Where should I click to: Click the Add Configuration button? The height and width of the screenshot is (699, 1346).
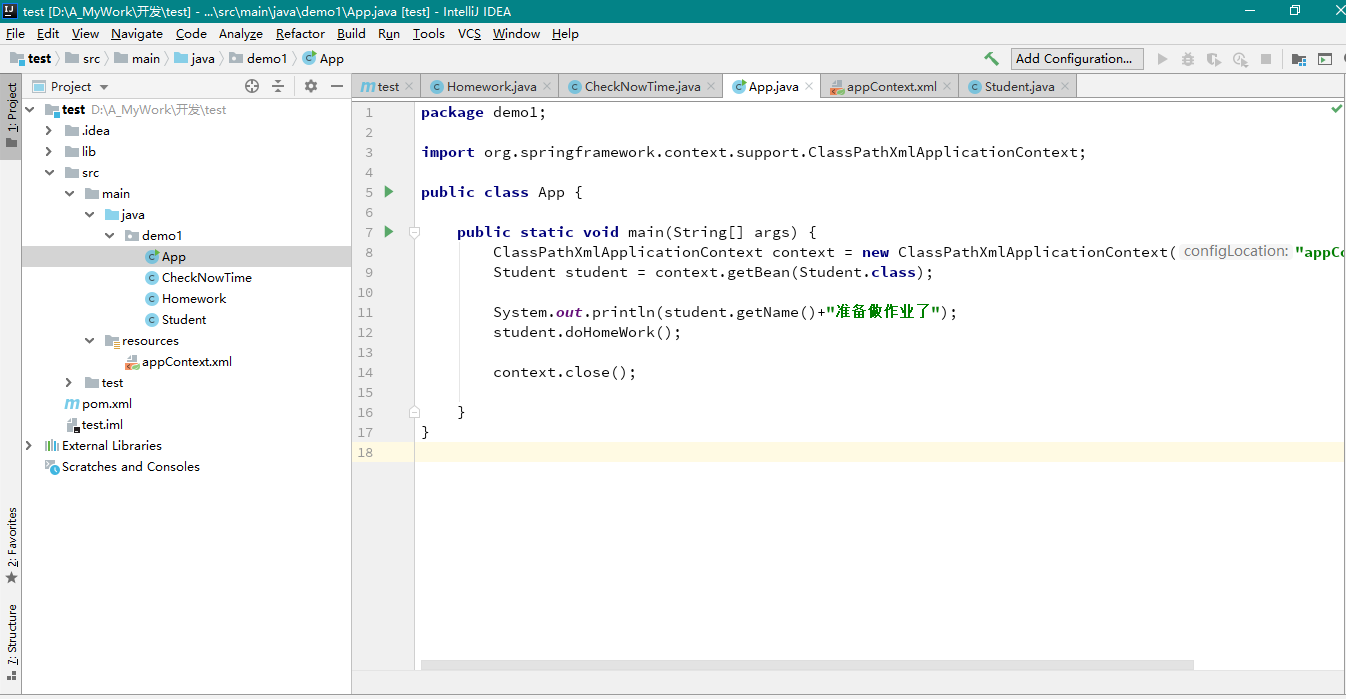1073,59
